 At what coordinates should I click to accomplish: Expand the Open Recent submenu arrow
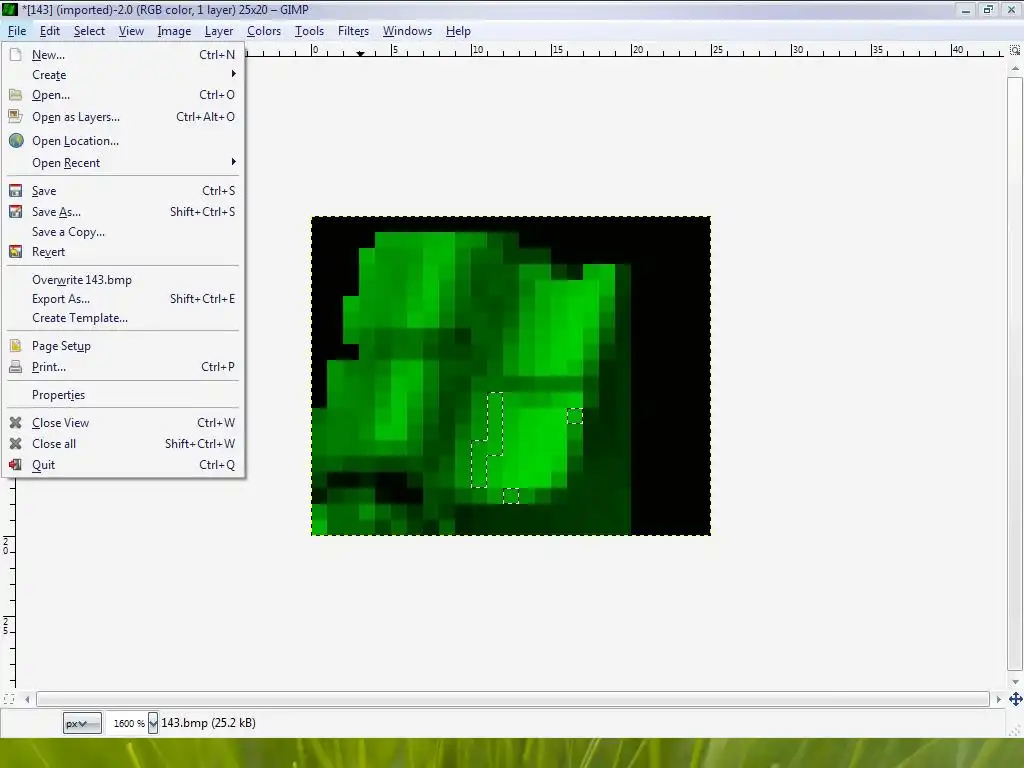[x=233, y=161]
